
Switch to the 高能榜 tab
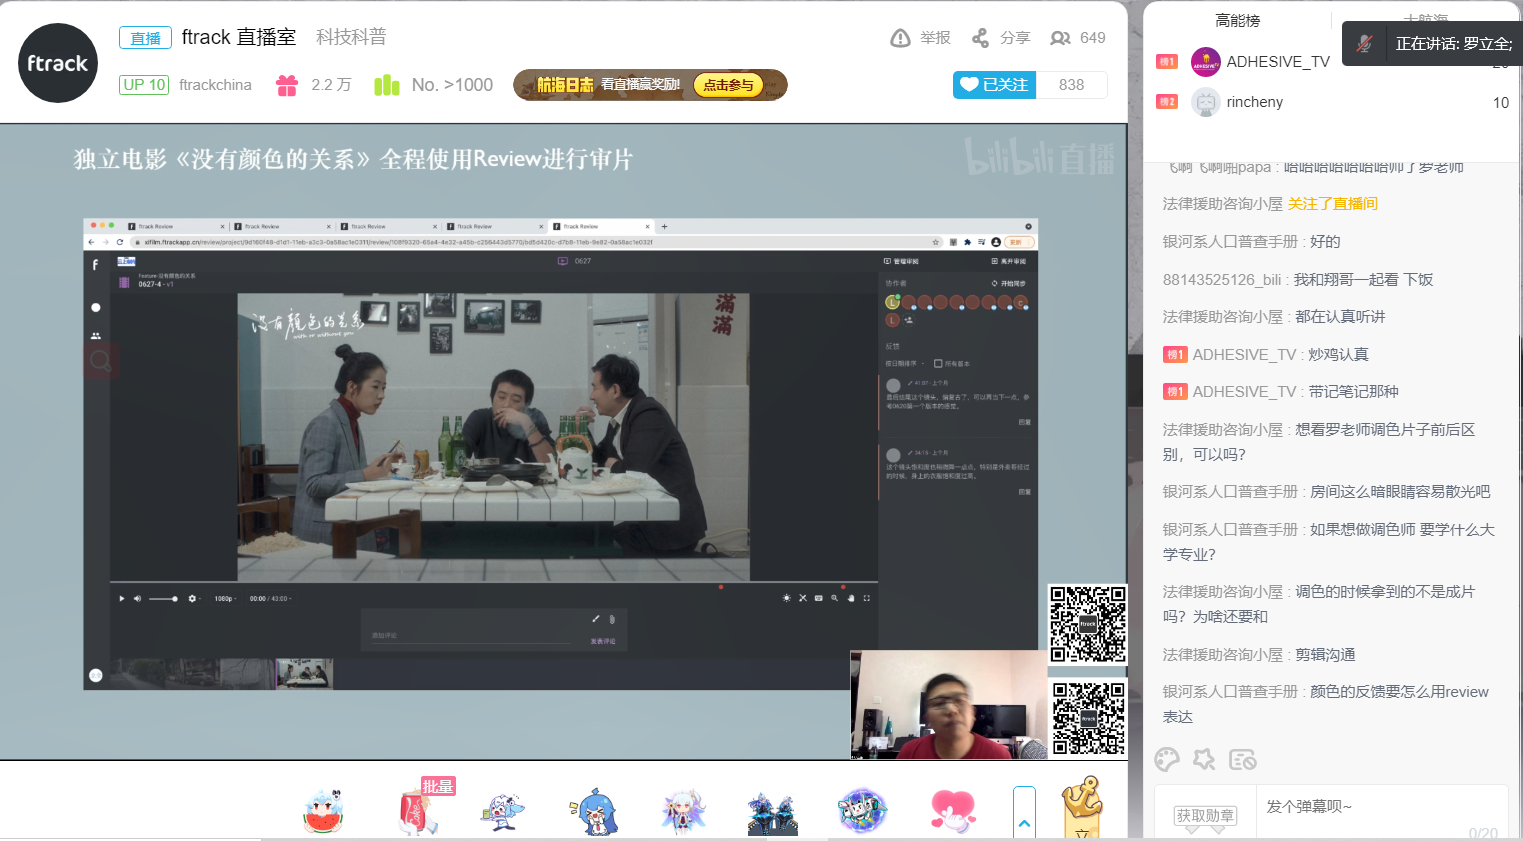[1237, 20]
